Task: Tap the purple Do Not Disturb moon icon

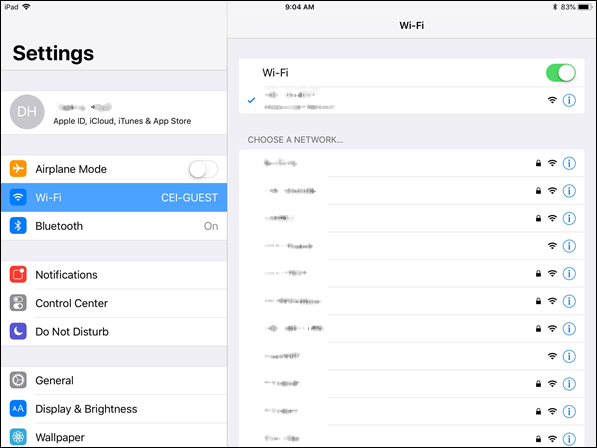Action: tap(18, 332)
